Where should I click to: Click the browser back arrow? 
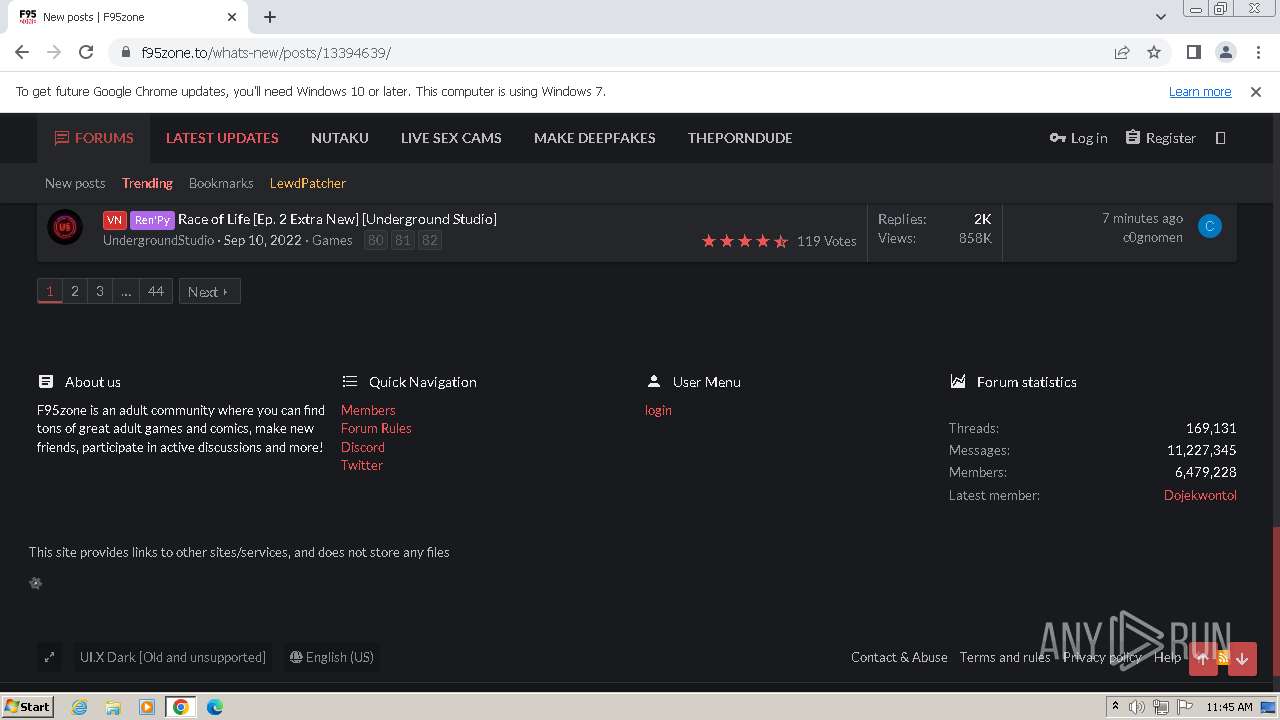[x=22, y=52]
